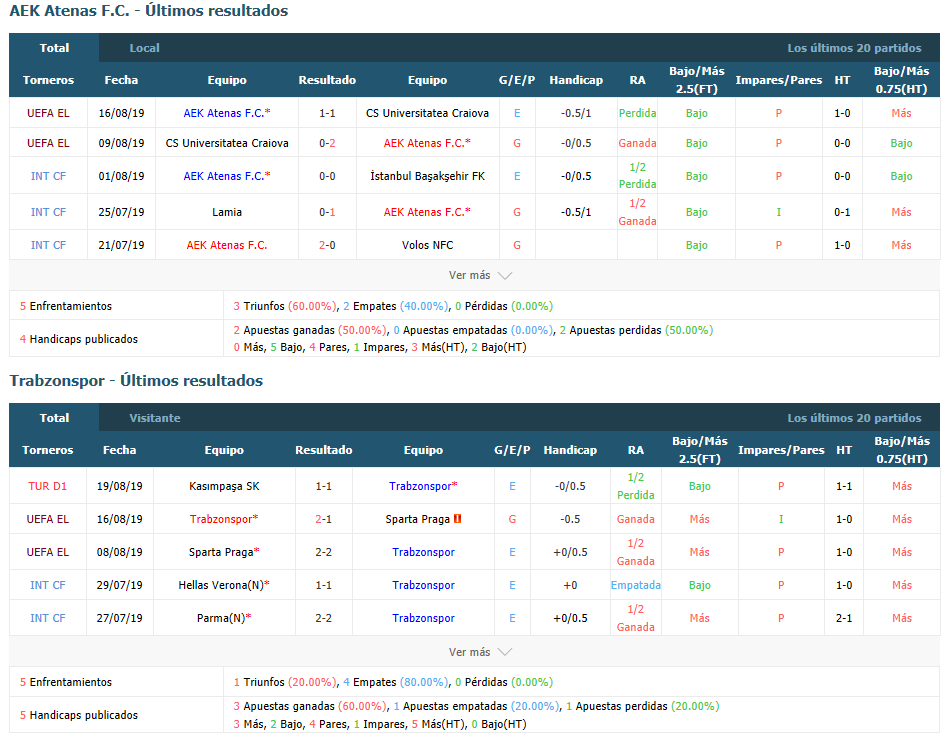Click the red card icon beside Sparta Praga
This screenshot has height=736, width=951.
(457, 519)
